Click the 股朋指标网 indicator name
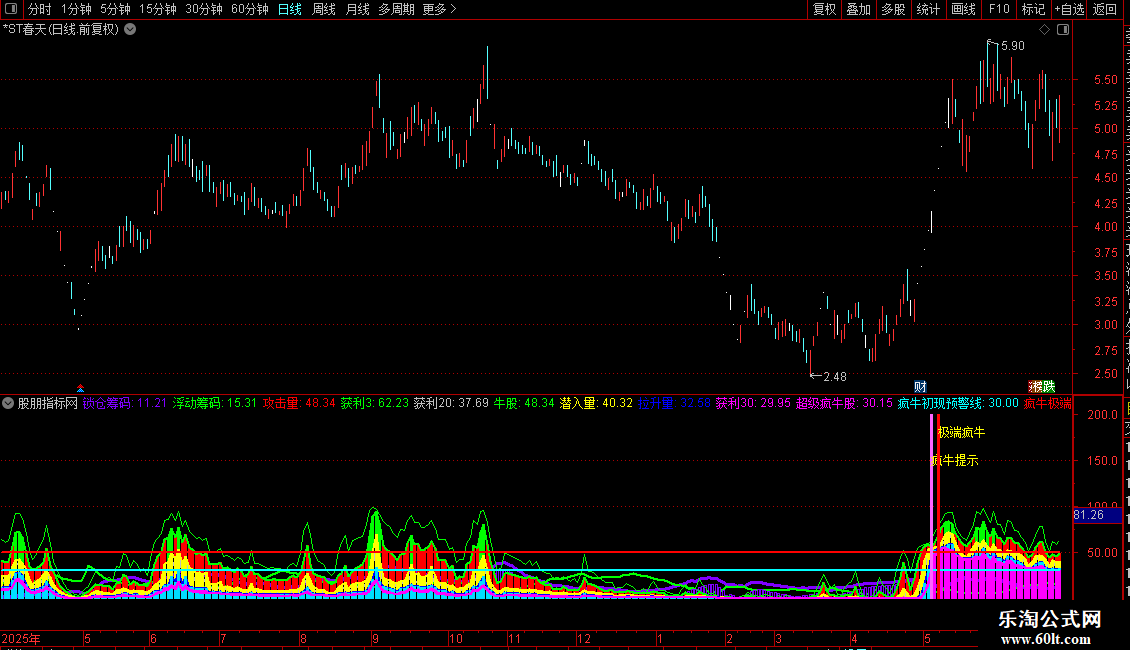The image size is (1130, 650). (x=48, y=404)
